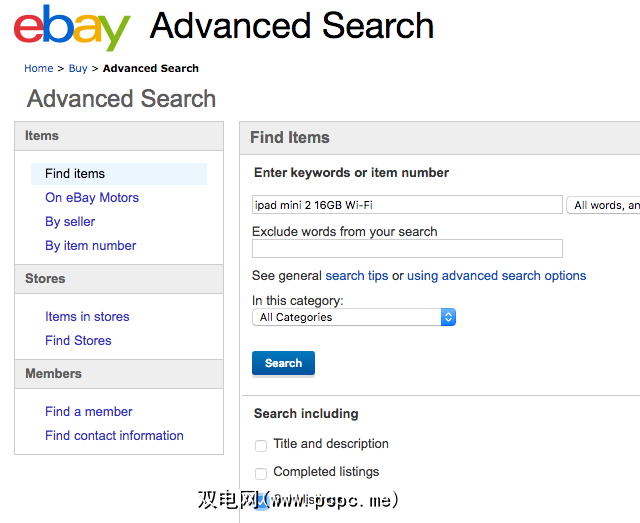Expand the All words keyword-match dropdown
This screenshot has width=640, height=523.
click(x=604, y=205)
